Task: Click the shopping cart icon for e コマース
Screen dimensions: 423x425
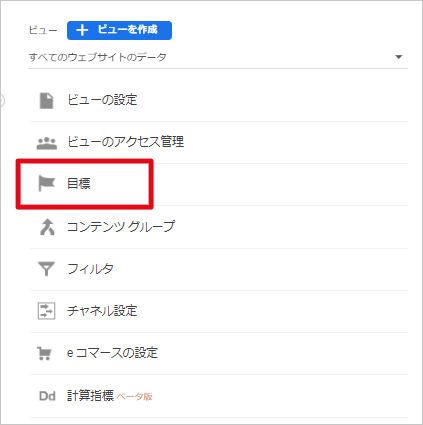Action: [44, 353]
